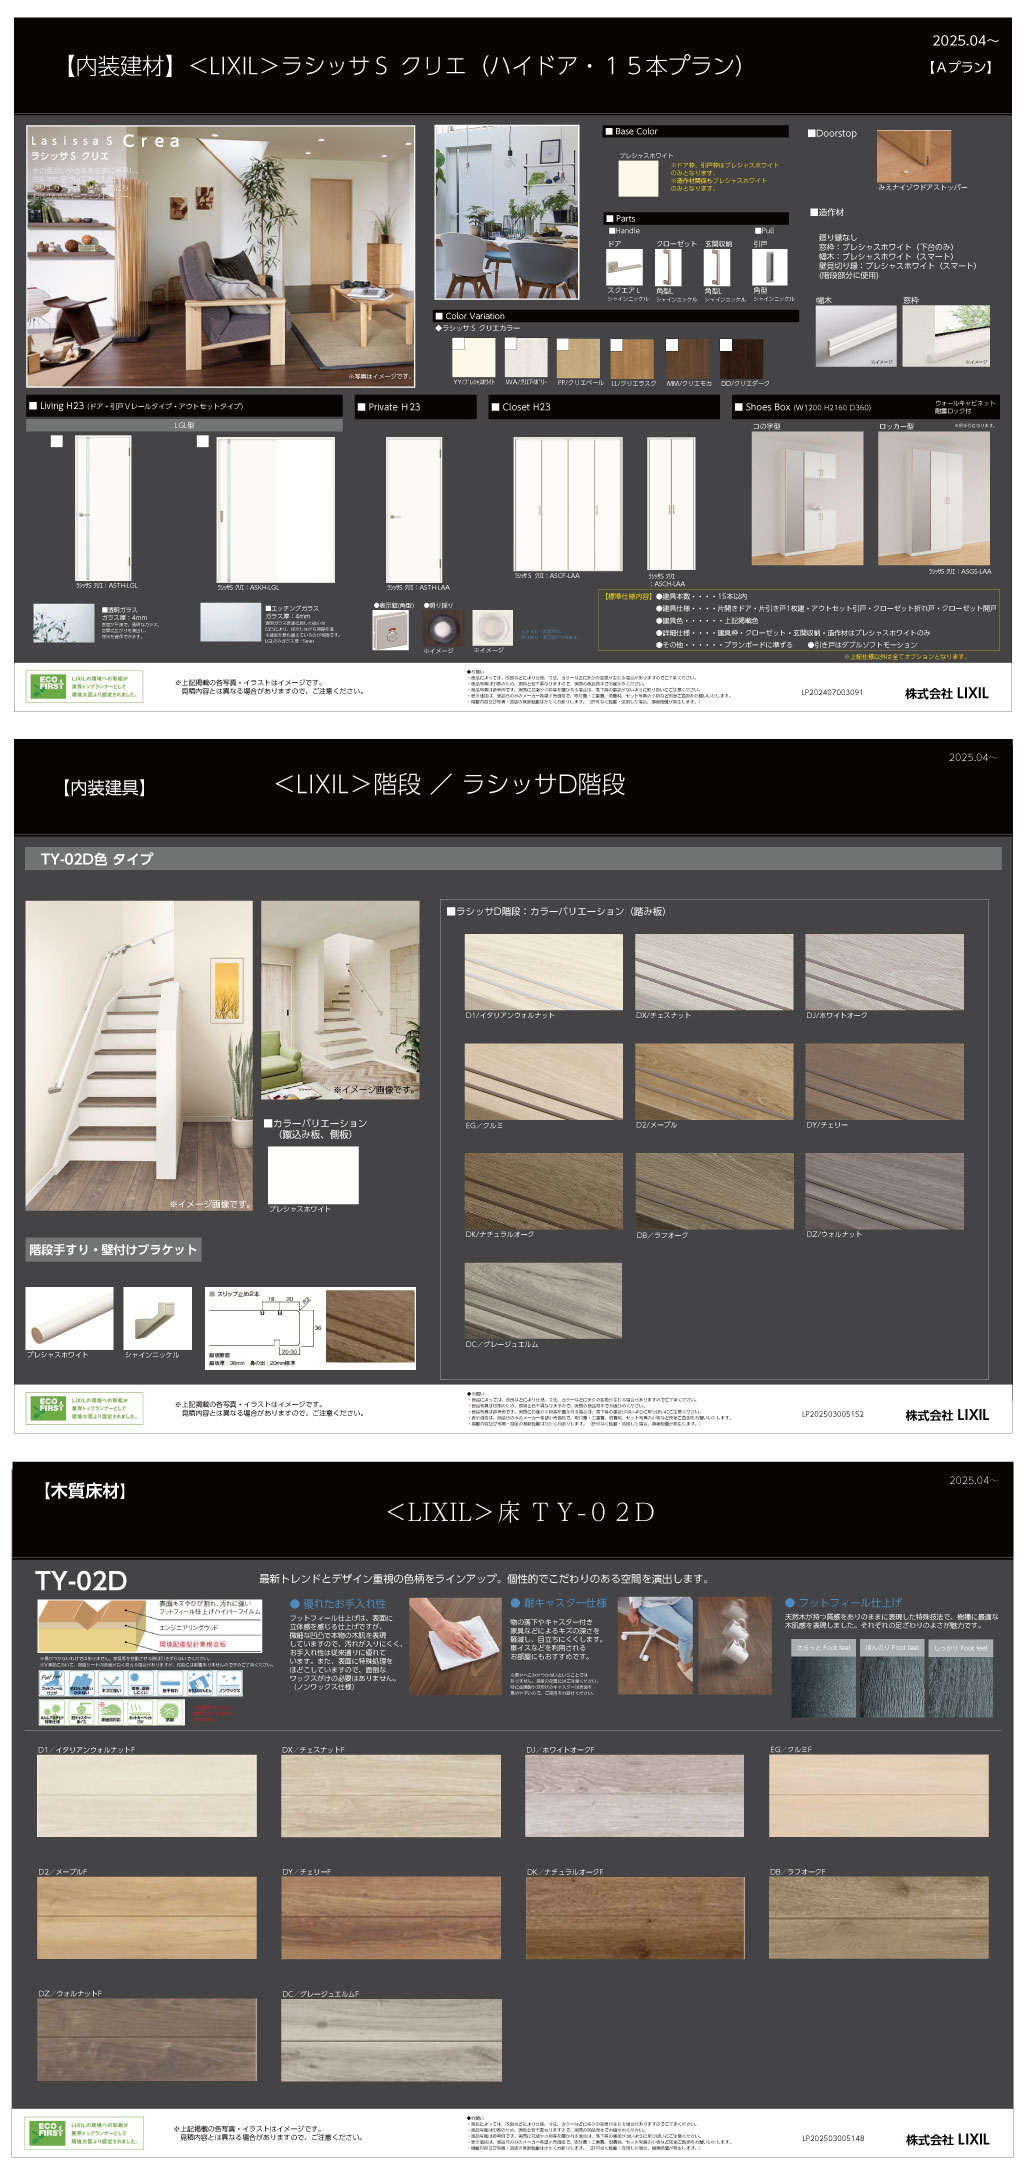Click the TY-02D色 タイプ heading bar
1024x2170 pixels.
[512, 858]
